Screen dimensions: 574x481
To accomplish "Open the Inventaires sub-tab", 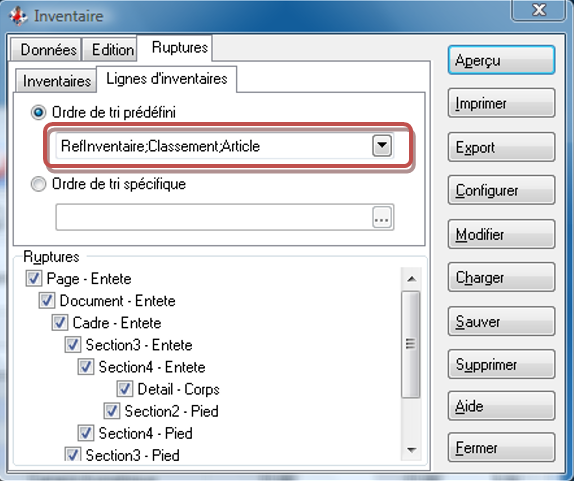I will point(56,81).
